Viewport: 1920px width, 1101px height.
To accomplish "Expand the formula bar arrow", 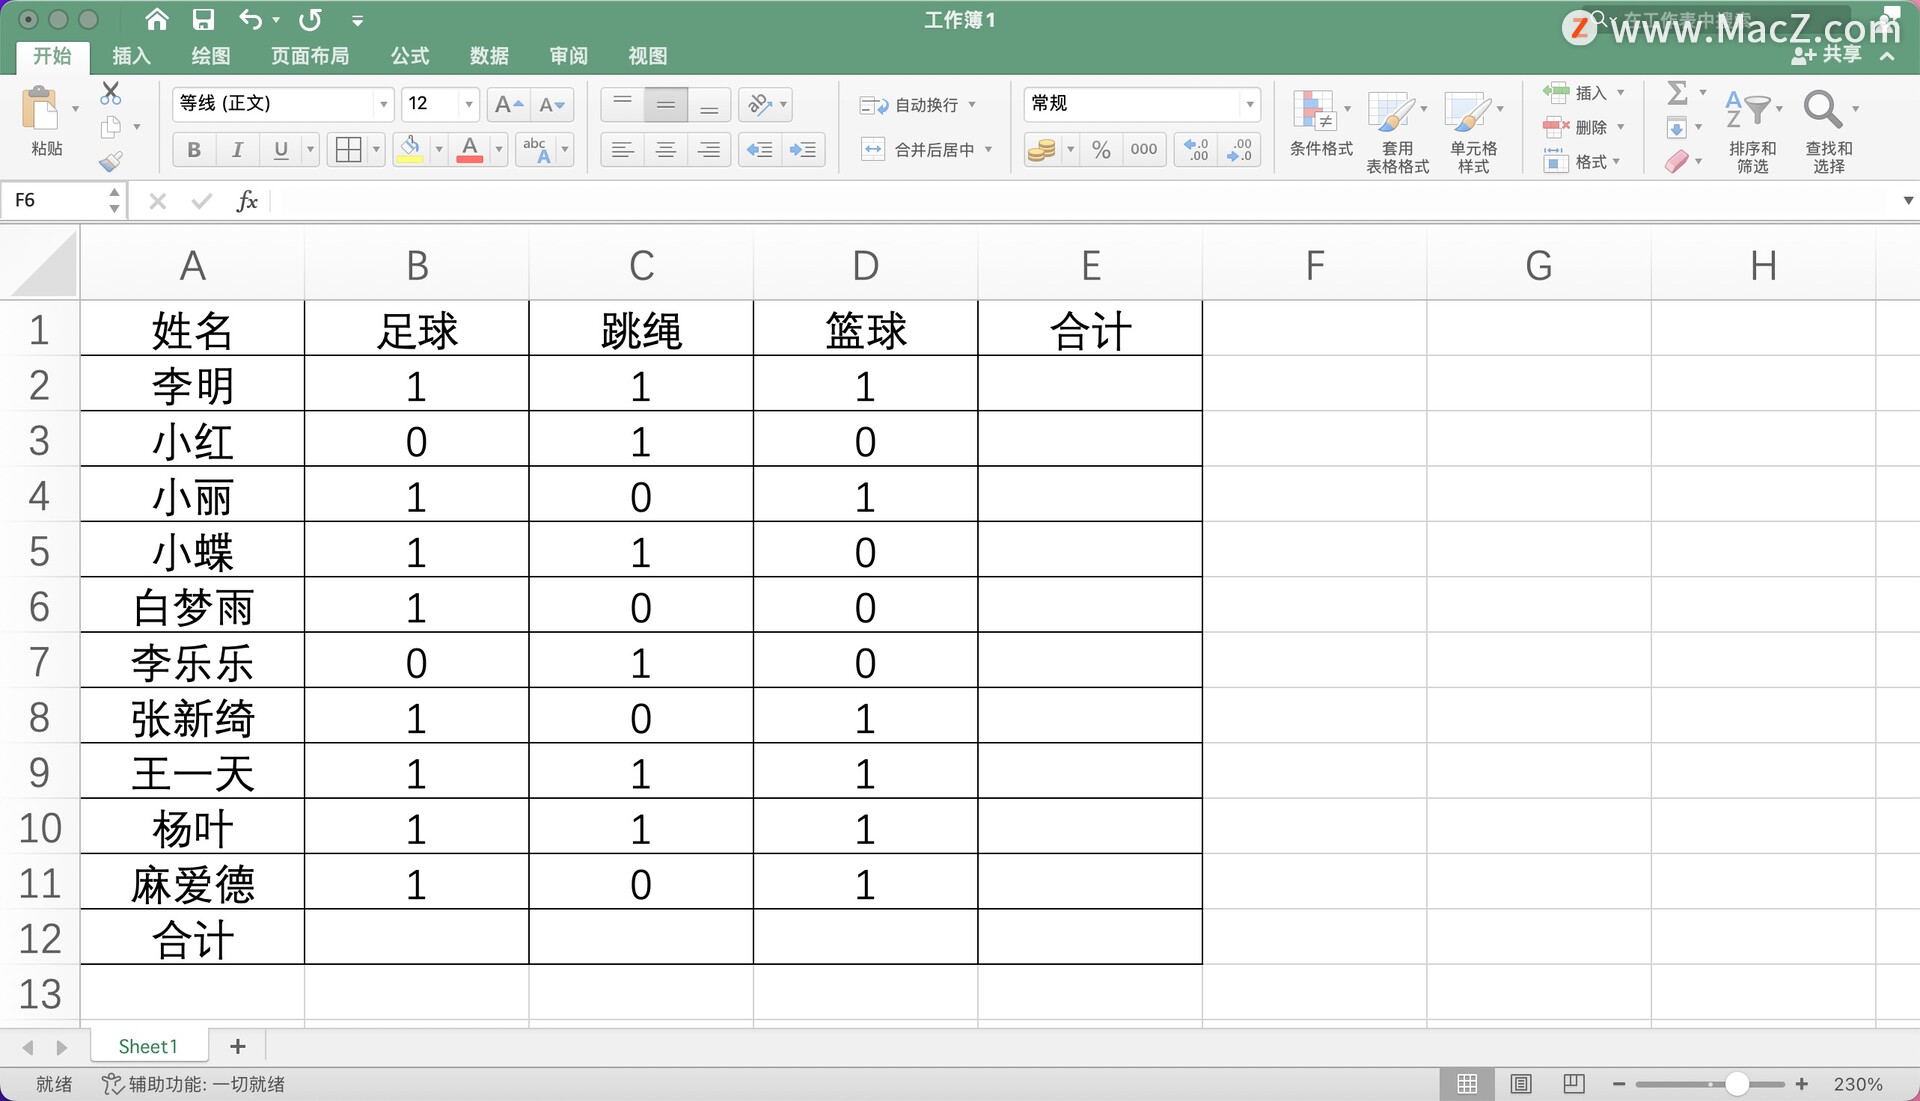I will (x=1907, y=201).
